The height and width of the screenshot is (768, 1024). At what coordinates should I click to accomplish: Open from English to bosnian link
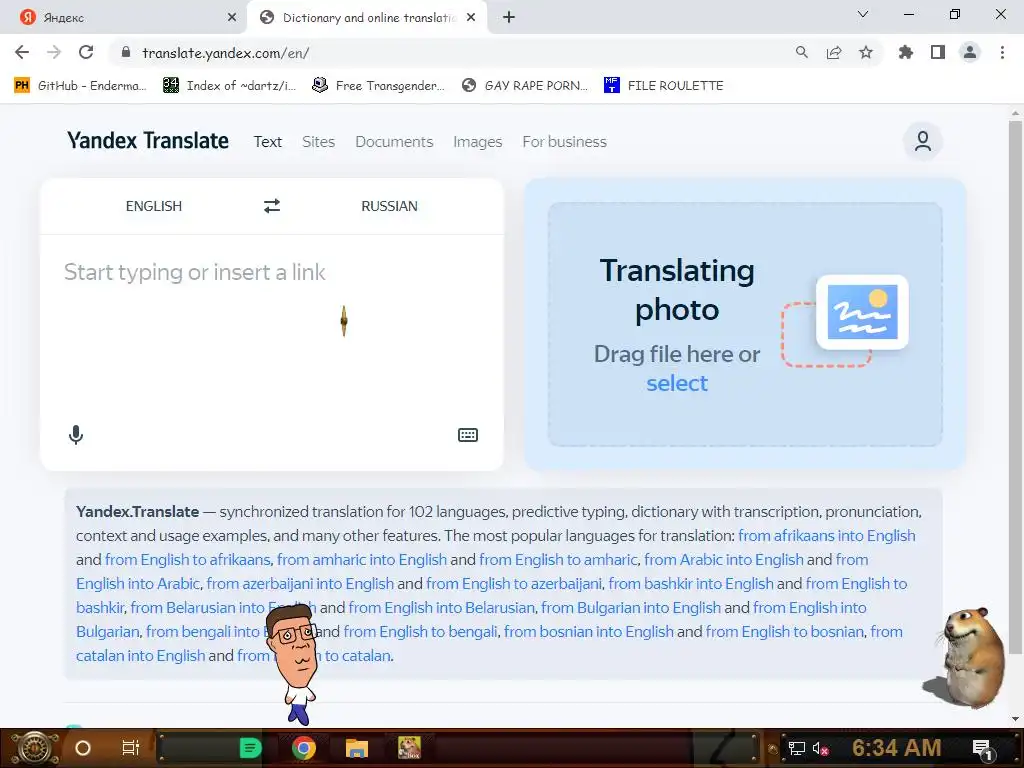click(x=784, y=632)
